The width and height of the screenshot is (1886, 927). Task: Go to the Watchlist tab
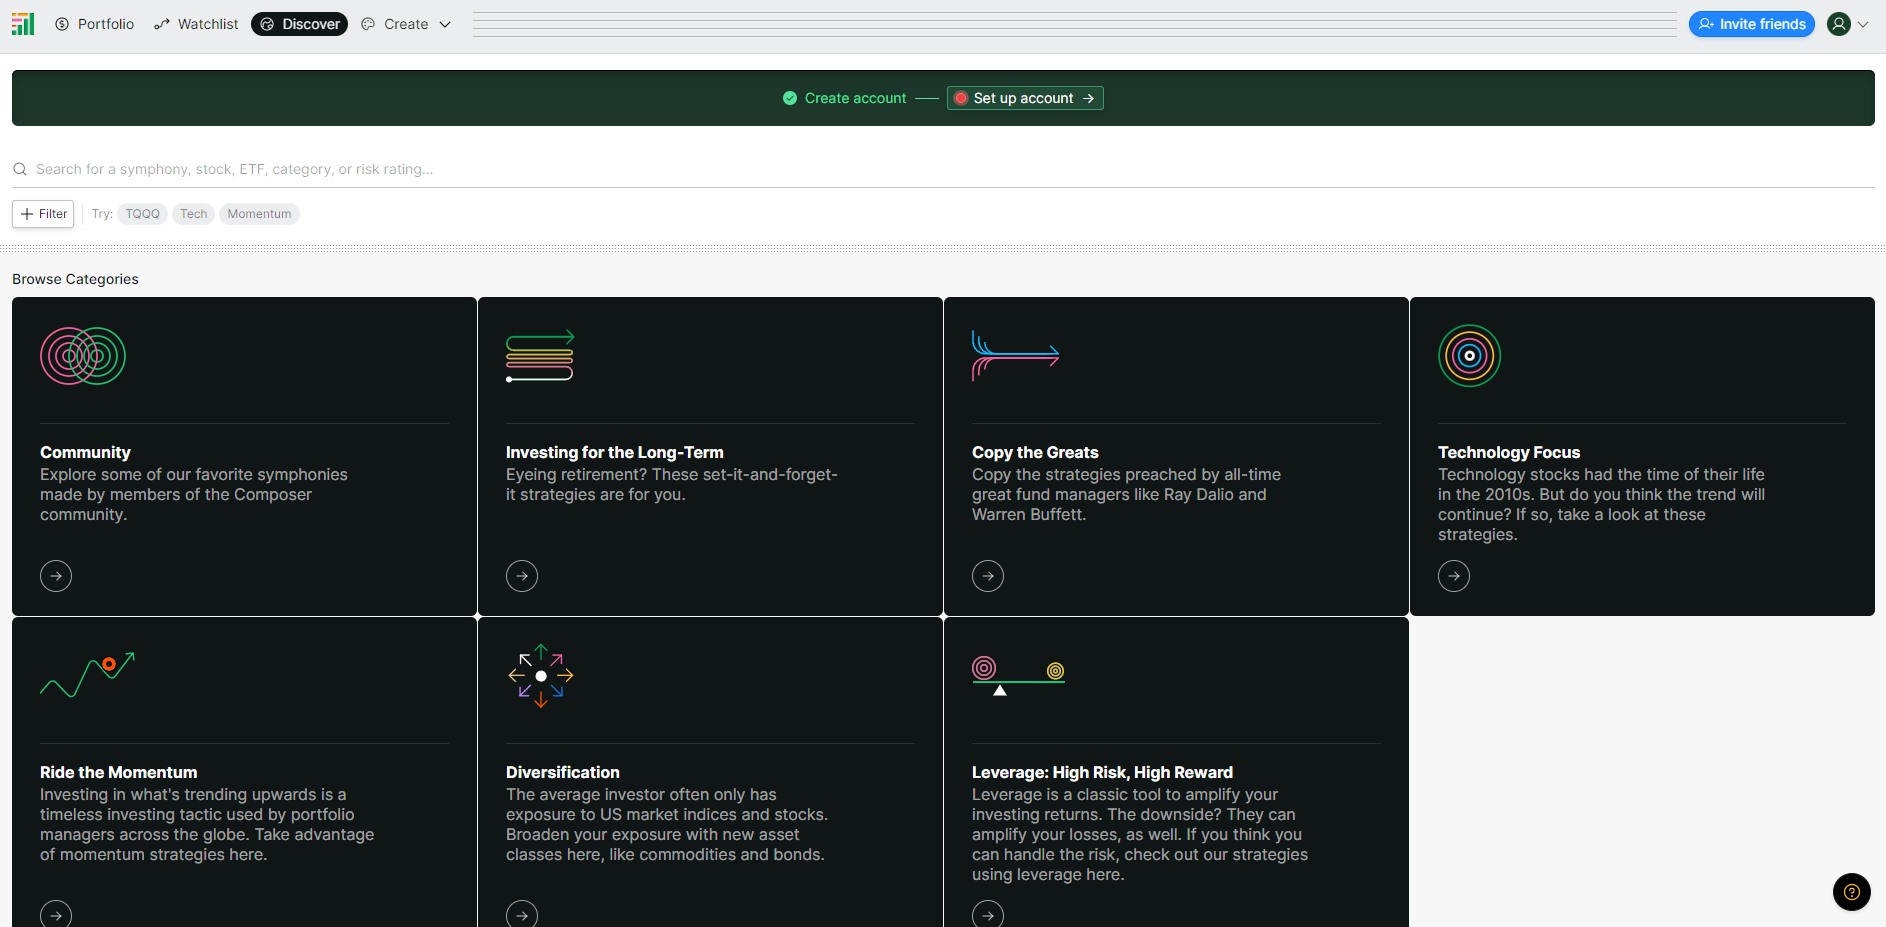[x=197, y=24]
